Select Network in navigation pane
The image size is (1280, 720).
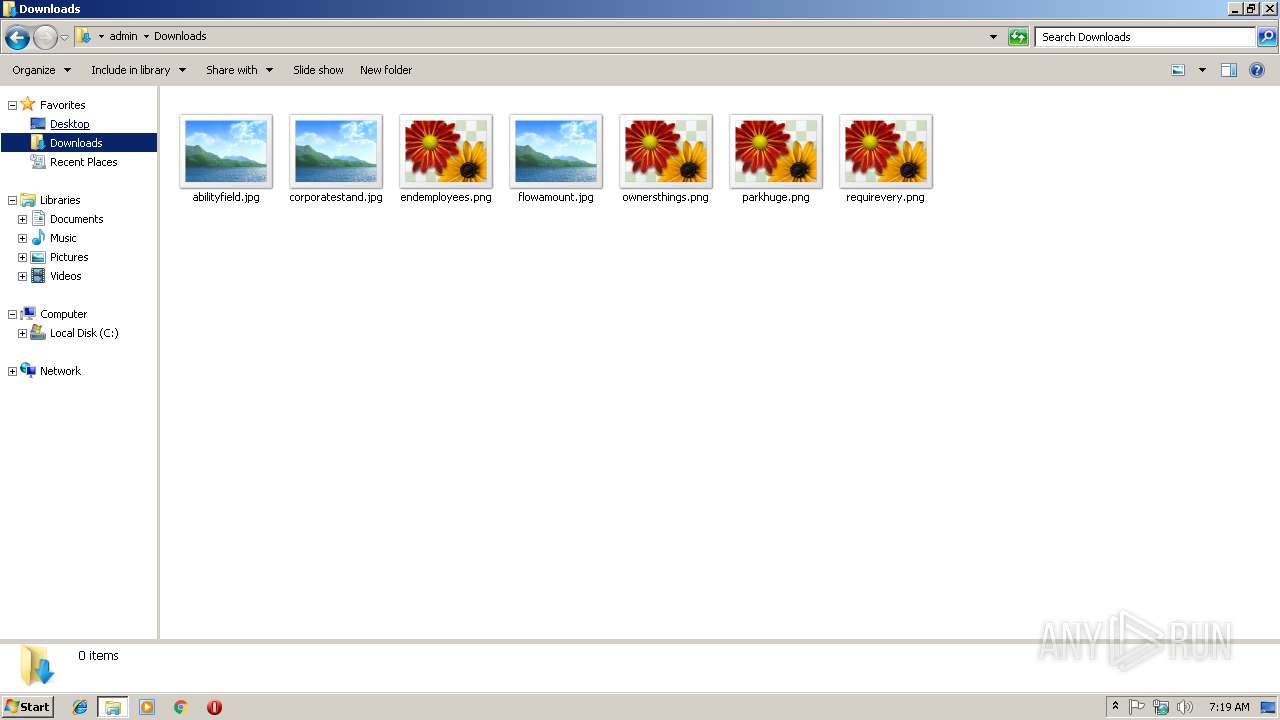click(60, 371)
